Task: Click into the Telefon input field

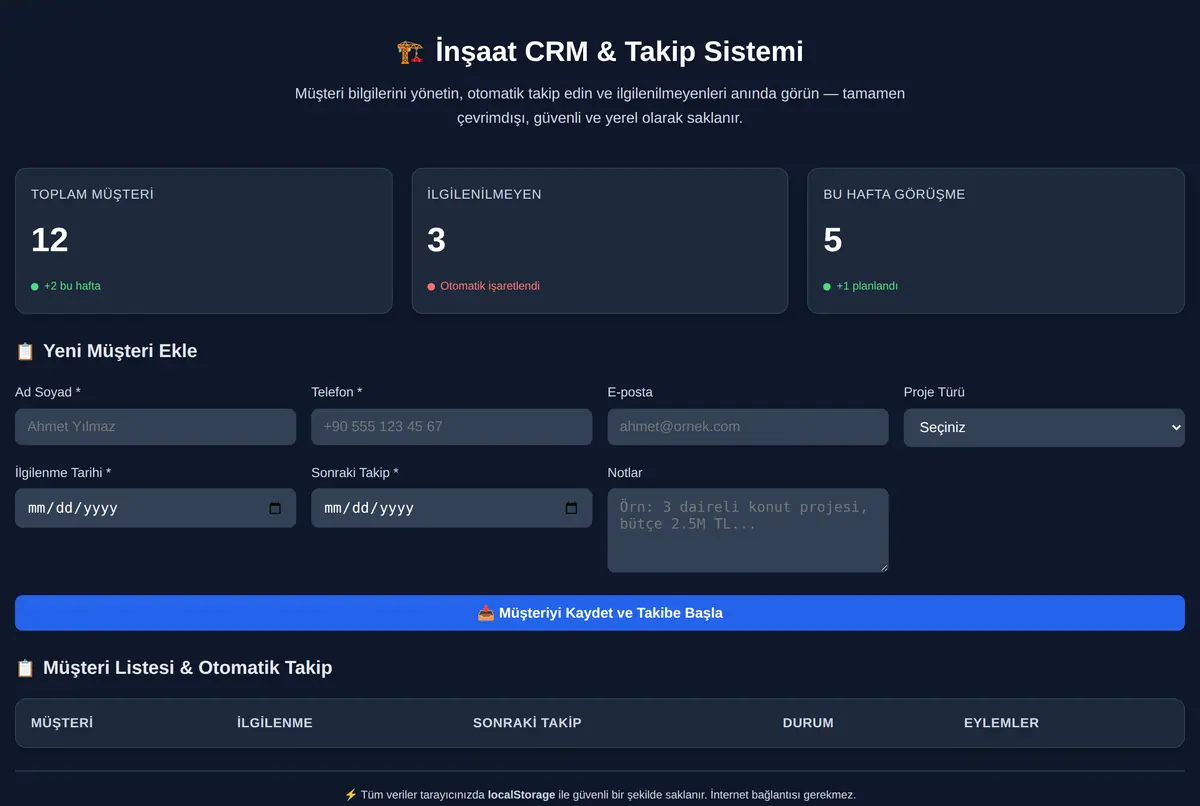Action: click(x=452, y=427)
